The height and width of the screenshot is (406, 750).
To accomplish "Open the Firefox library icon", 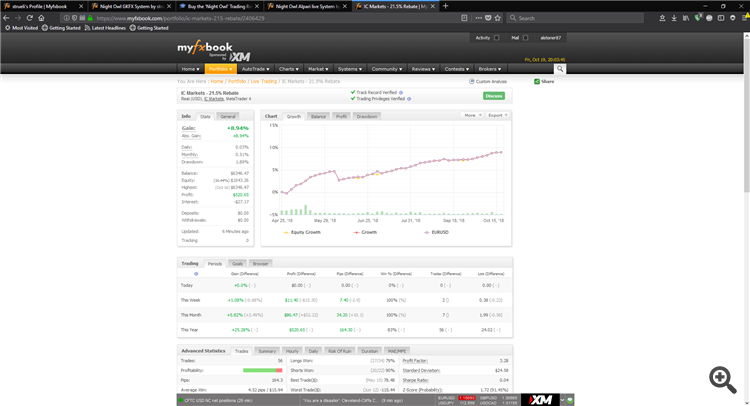I will point(686,18).
